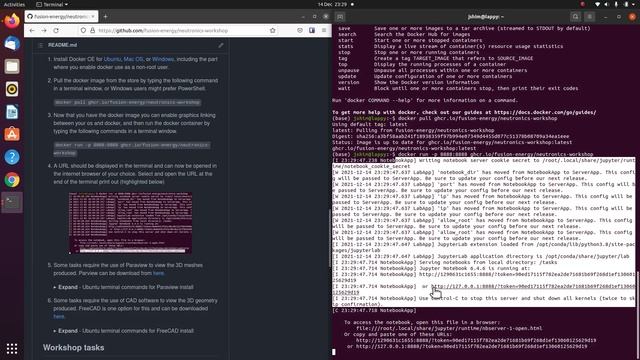
Task: Open a new Firefox tab
Action: pos(105,17)
